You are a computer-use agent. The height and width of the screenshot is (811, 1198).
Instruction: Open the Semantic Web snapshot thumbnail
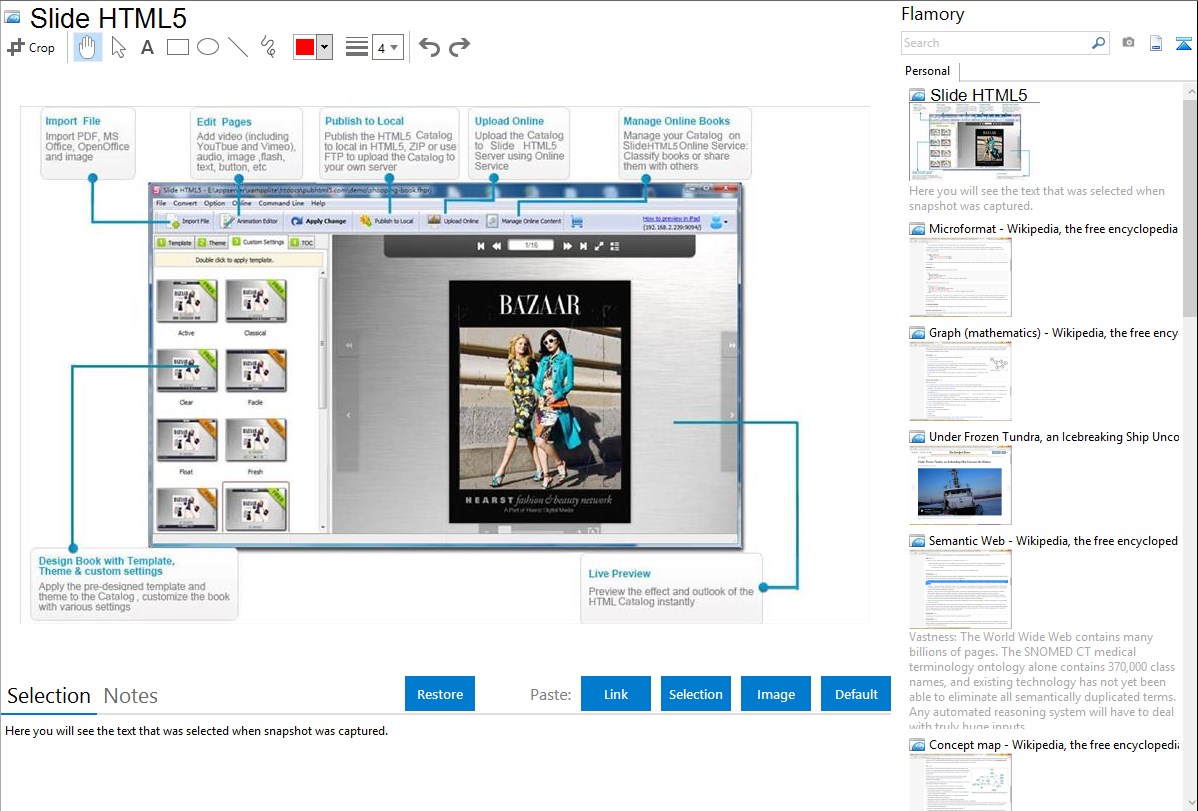pos(960,588)
